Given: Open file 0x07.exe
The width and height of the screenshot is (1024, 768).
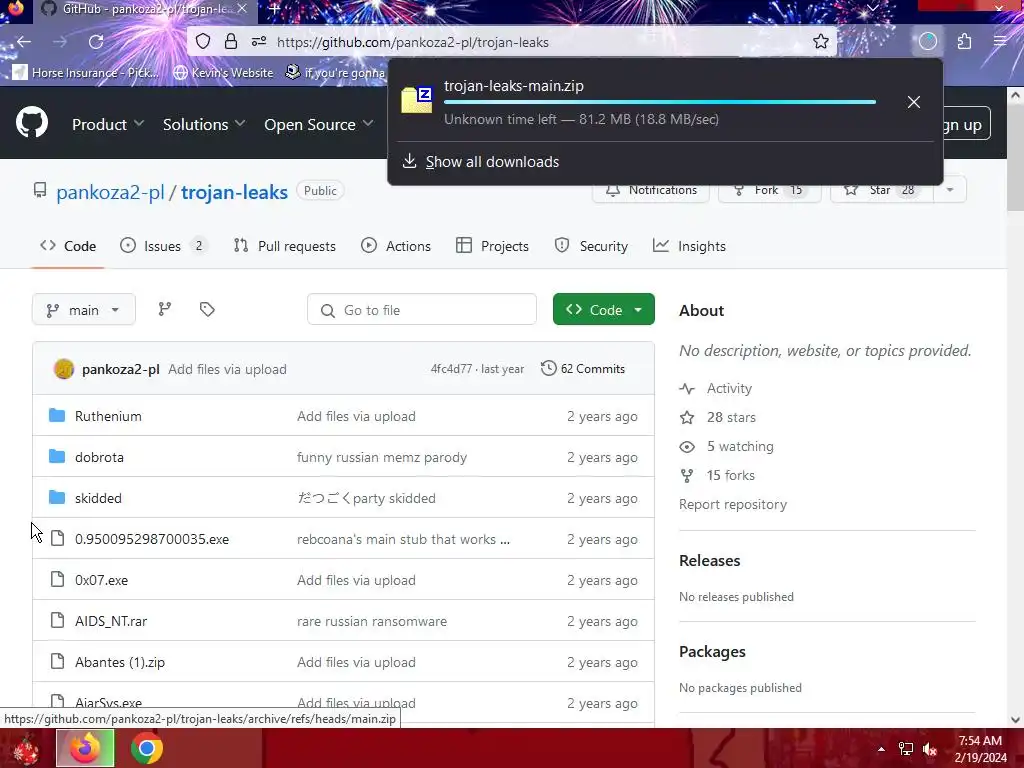Looking at the screenshot, I should click(101, 581).
